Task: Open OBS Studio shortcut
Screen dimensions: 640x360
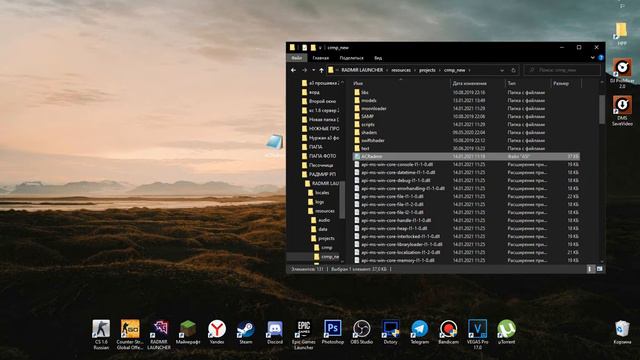Action: coord(362,332)
